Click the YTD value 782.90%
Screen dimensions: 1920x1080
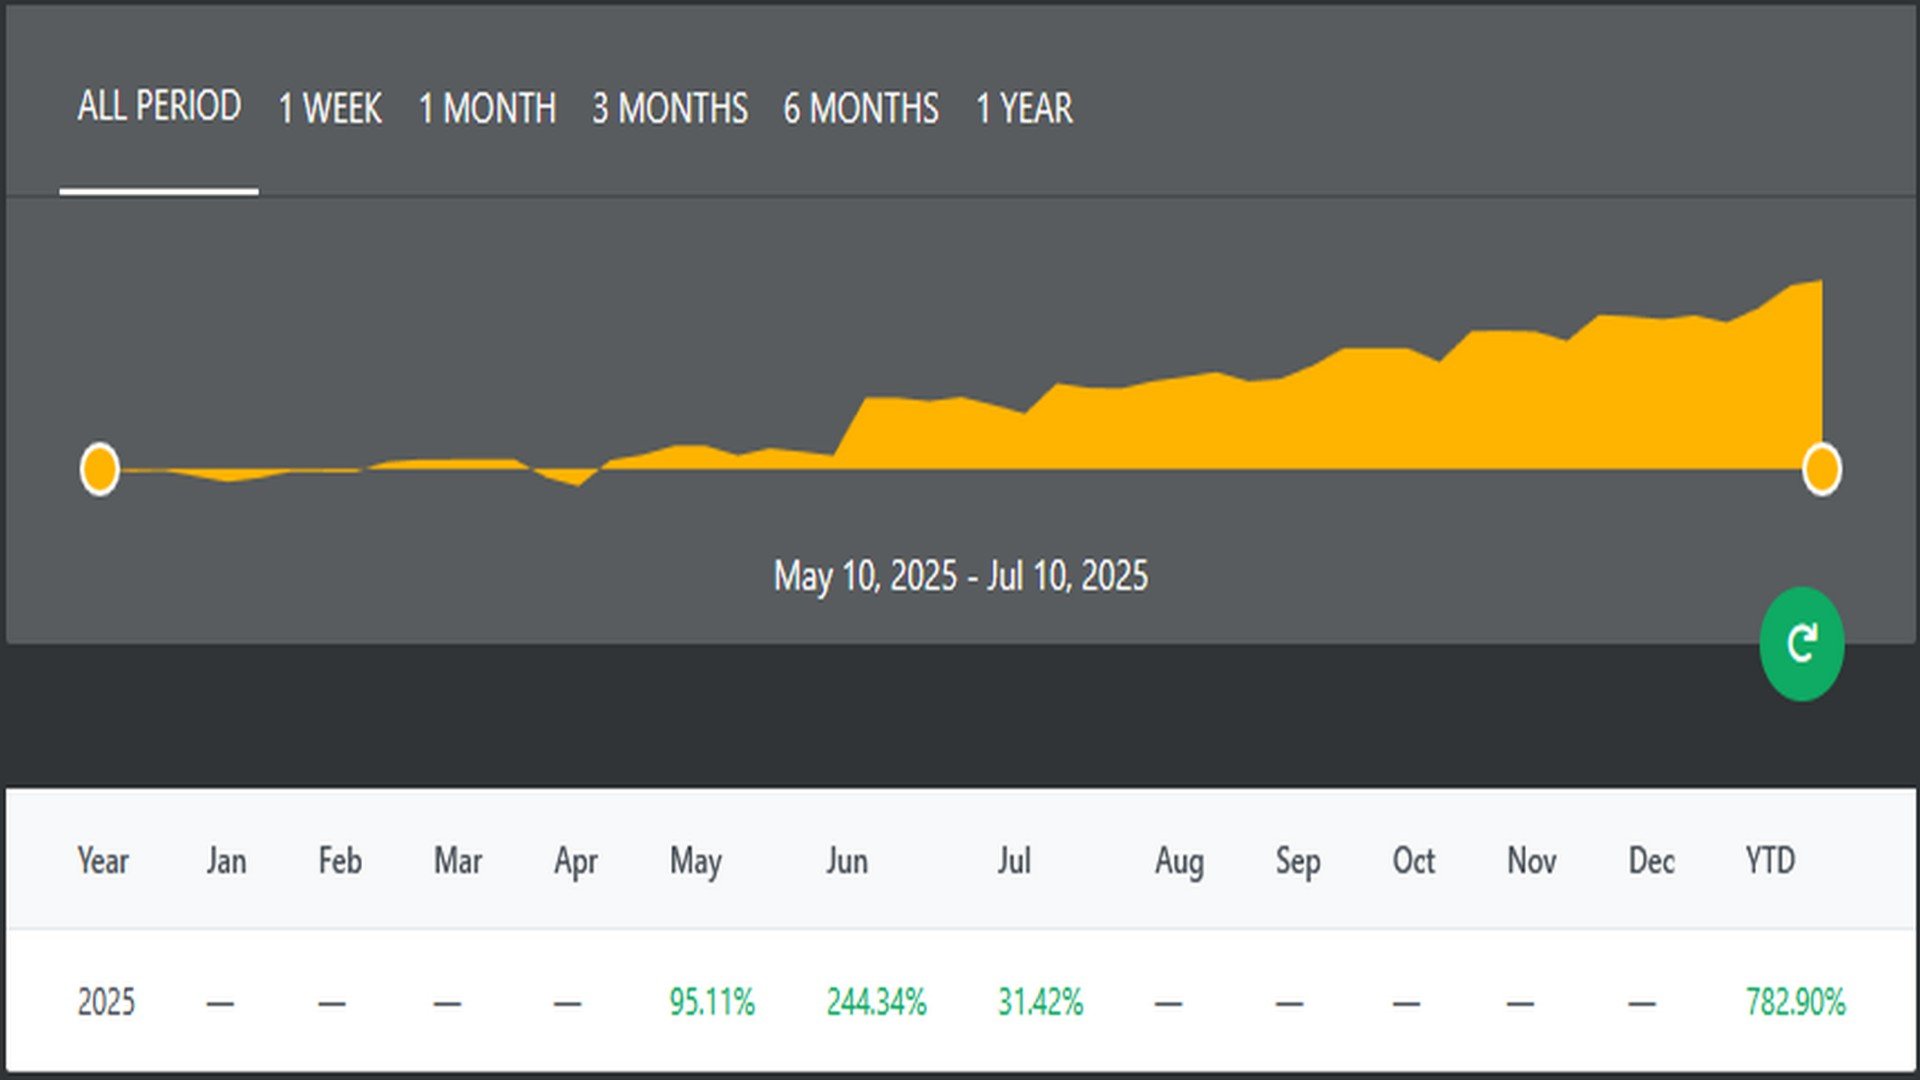(x=1795, y=1002)
